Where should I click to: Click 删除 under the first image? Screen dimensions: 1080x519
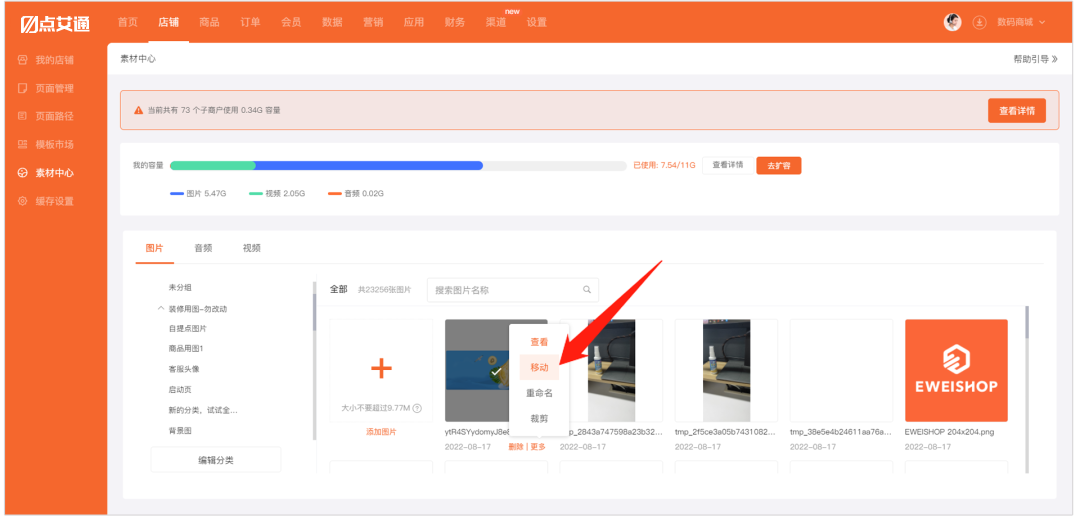point(516,447)
